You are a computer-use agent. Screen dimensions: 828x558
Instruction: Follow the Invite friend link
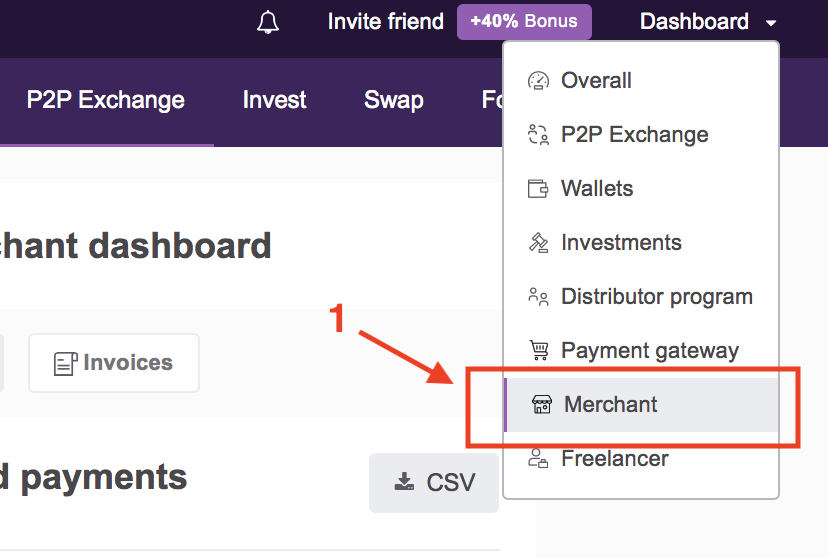[x=385, y=22]
